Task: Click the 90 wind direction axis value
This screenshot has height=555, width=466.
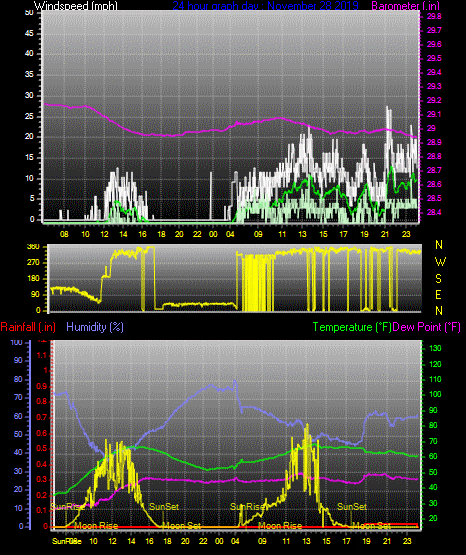Action: tap(35, 294)
